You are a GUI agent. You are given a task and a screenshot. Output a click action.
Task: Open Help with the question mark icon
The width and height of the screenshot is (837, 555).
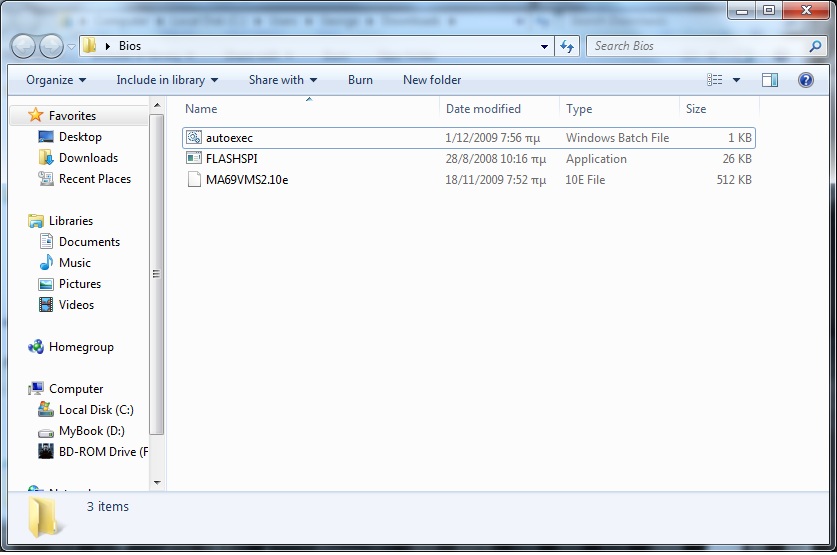pyautogui.click(x=806, y=80)
